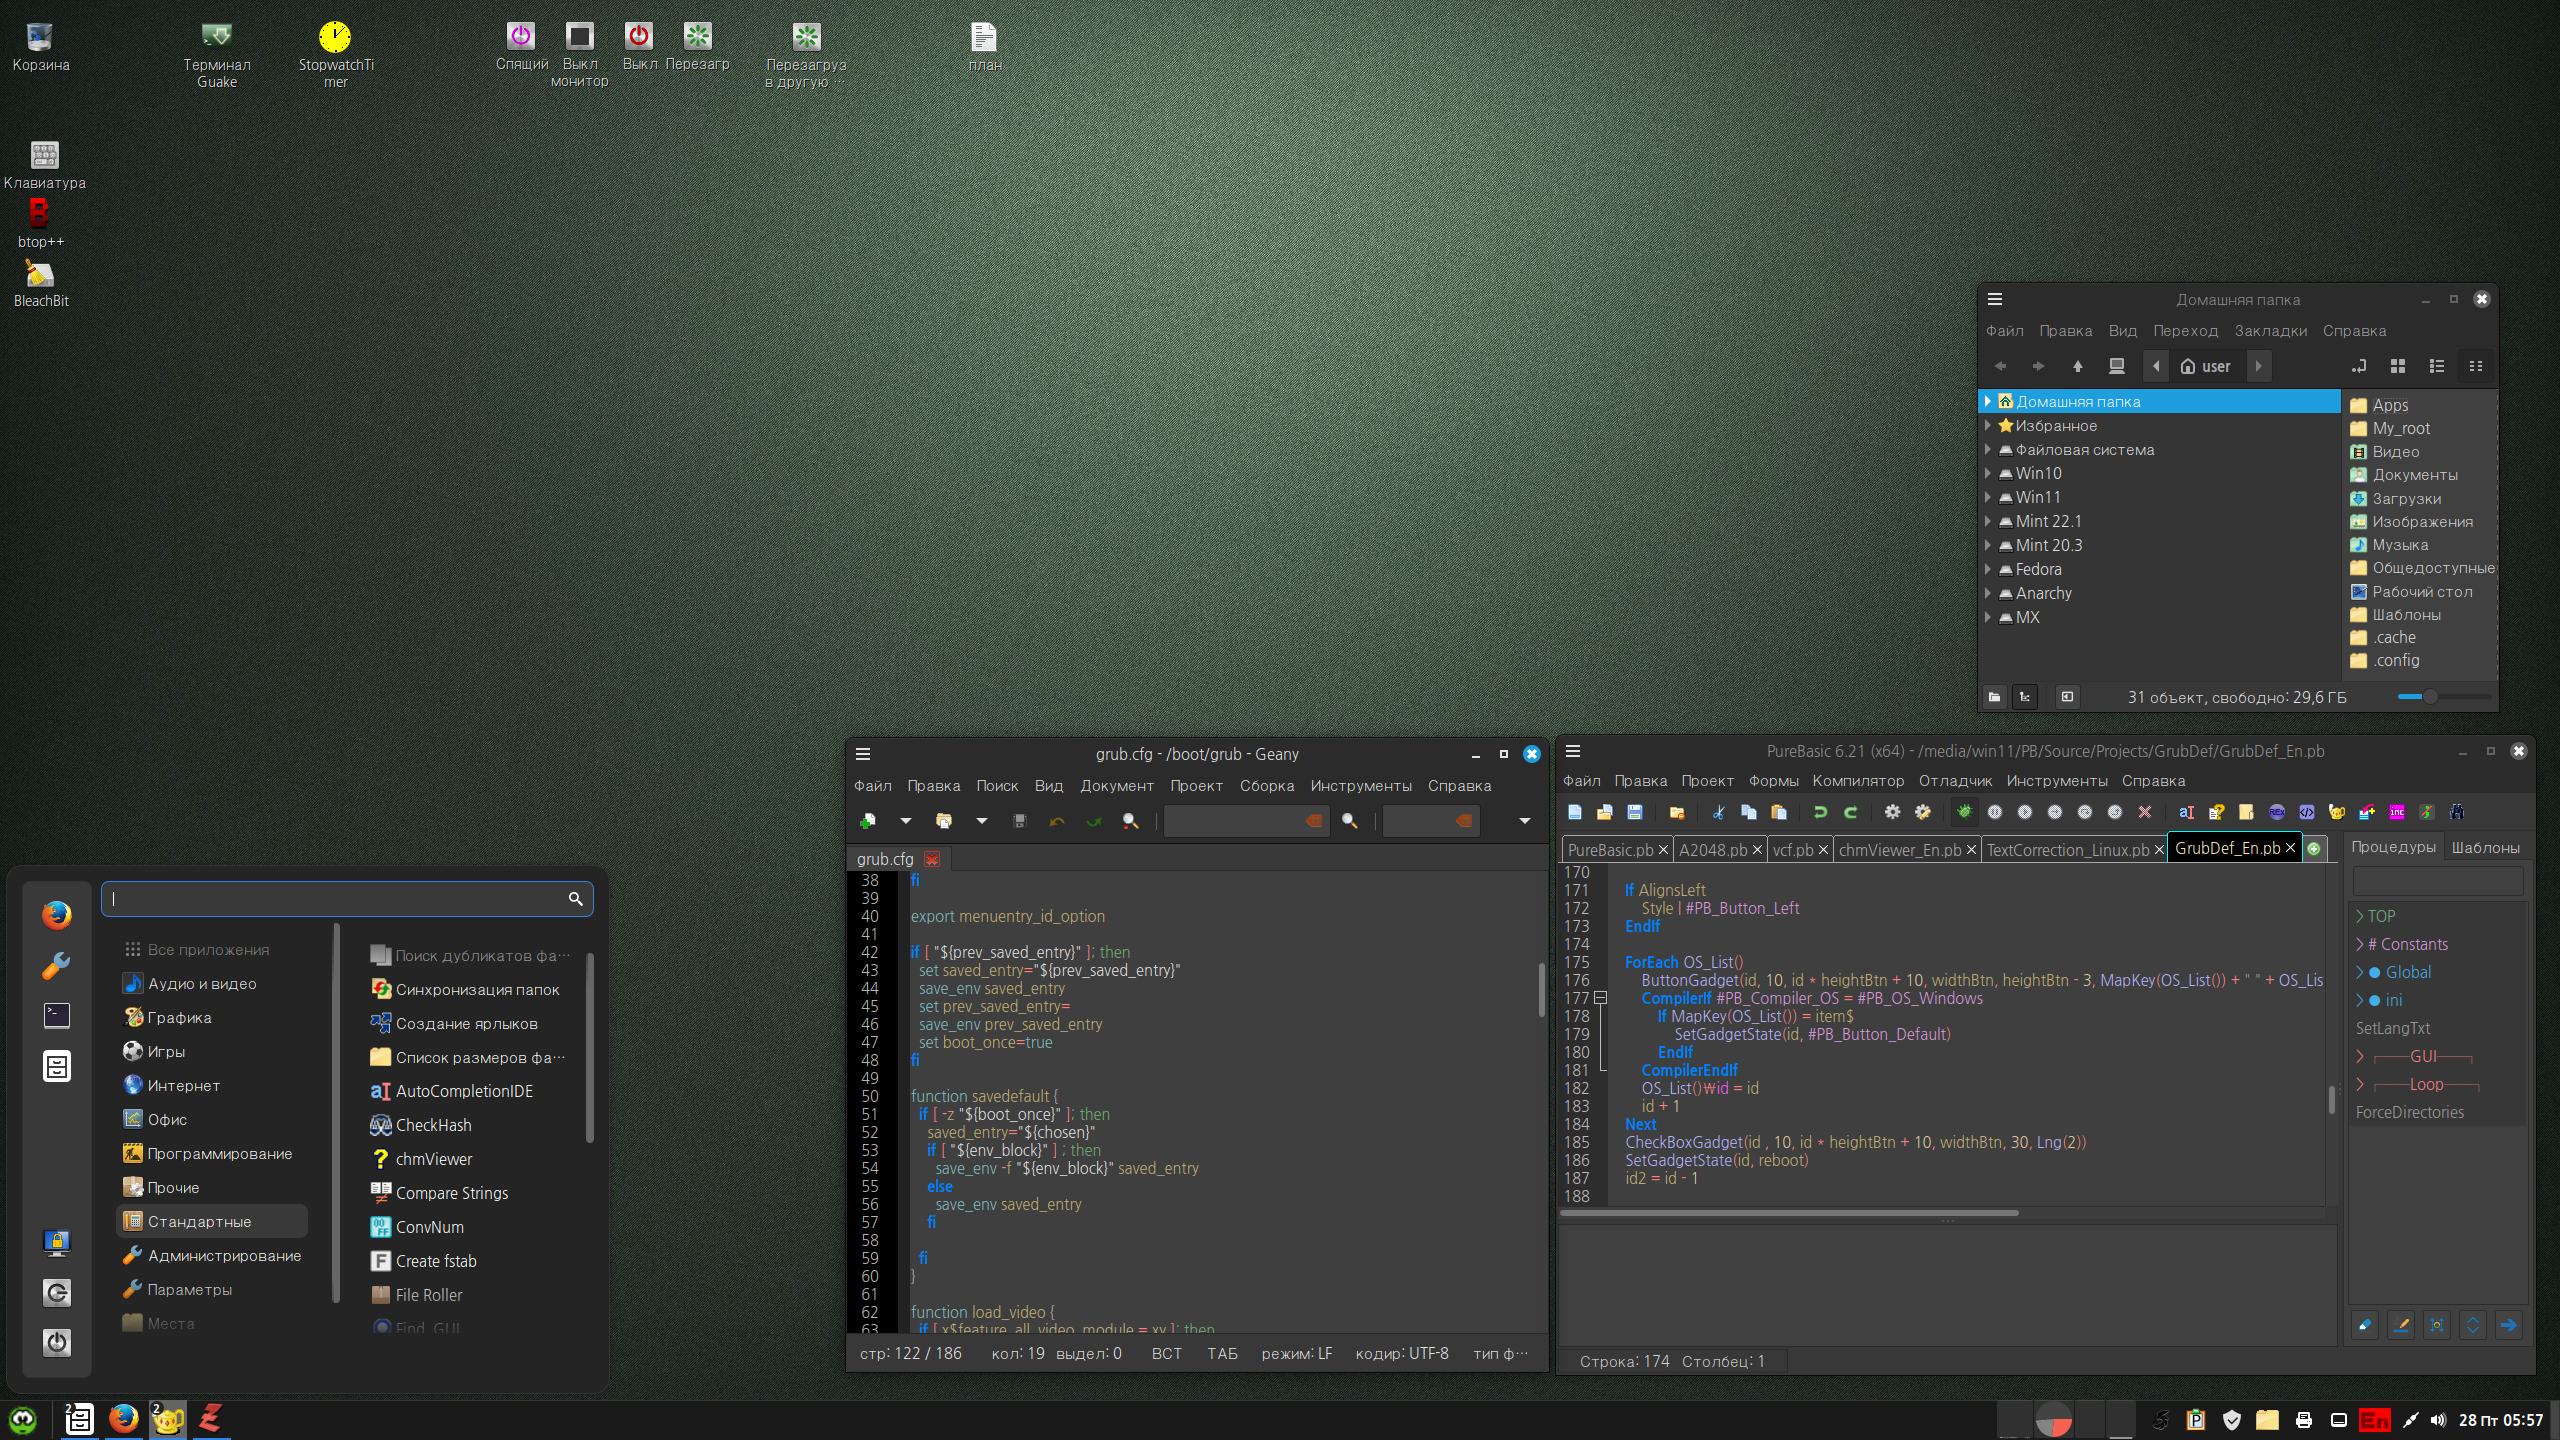Open Geany toolbar overflow dropdown arrow
2560x1440 pixels.
tap(1524, 821)
